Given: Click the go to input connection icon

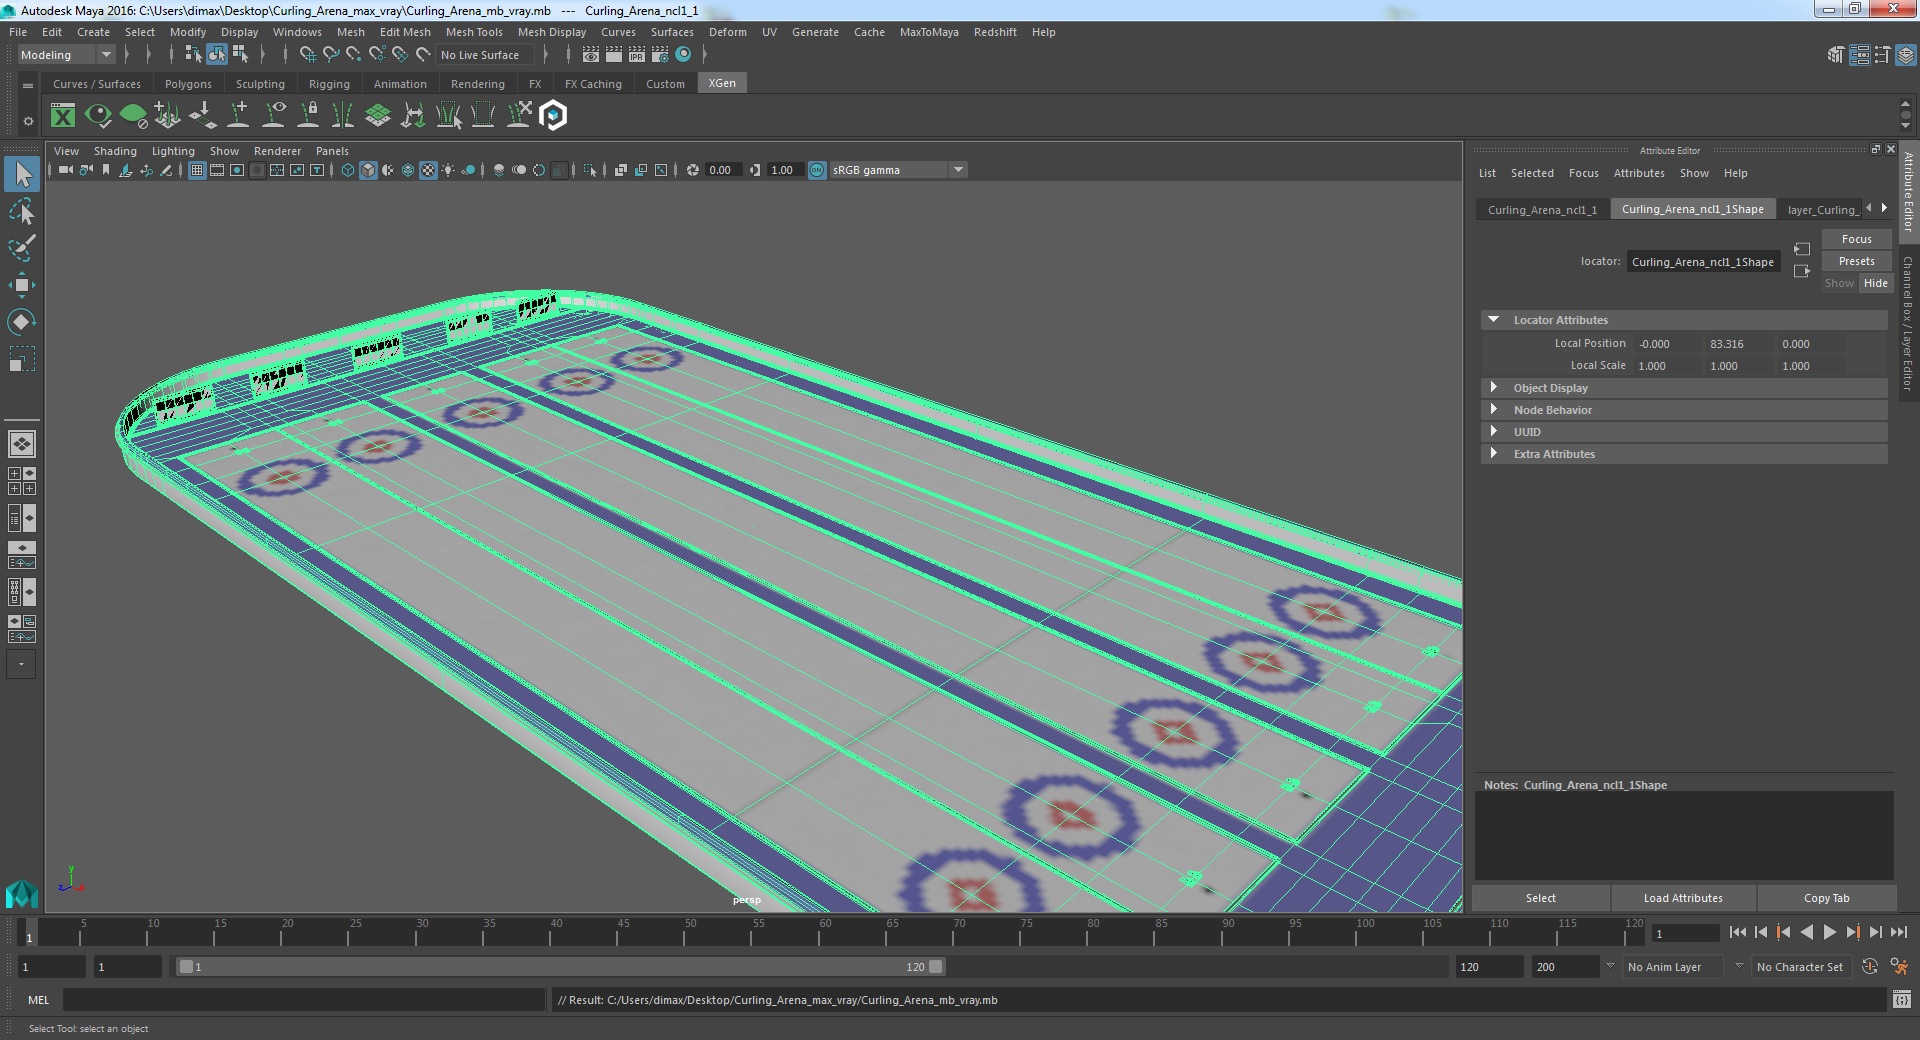Looking at the screenshot, I should pyautogui.click(x=1802, y=249).
